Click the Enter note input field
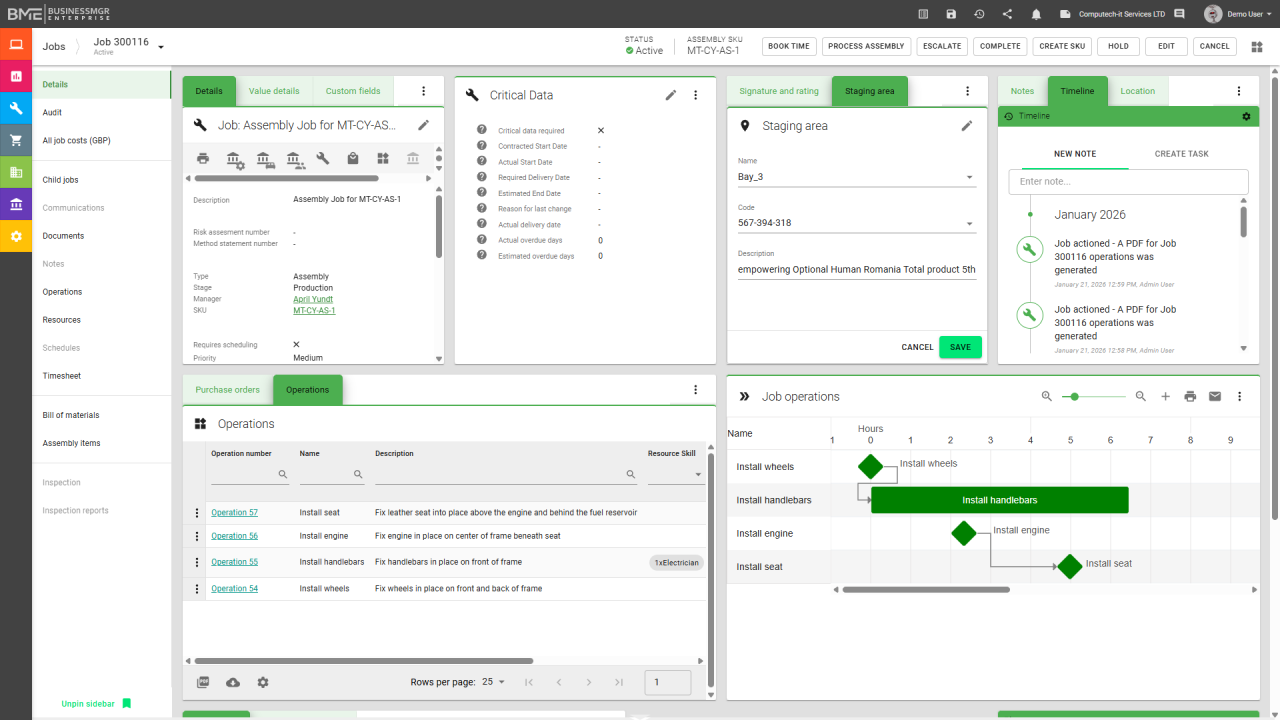Viewport: 1280px width, 720px height. pos(1127,182)
